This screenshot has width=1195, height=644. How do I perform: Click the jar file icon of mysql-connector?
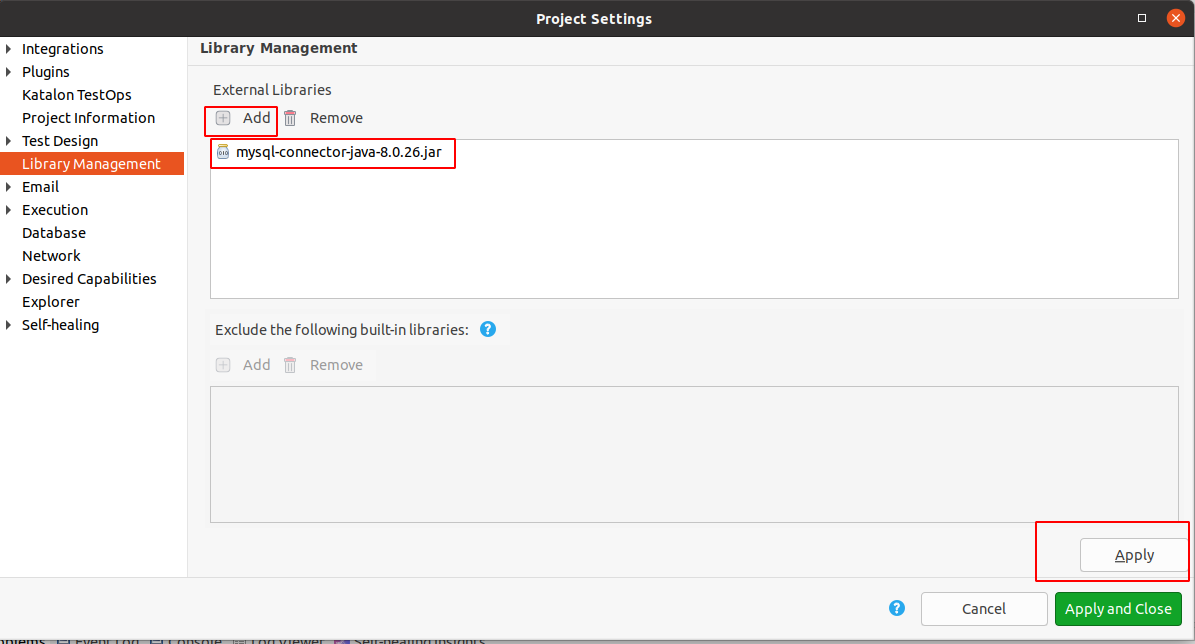223,152
